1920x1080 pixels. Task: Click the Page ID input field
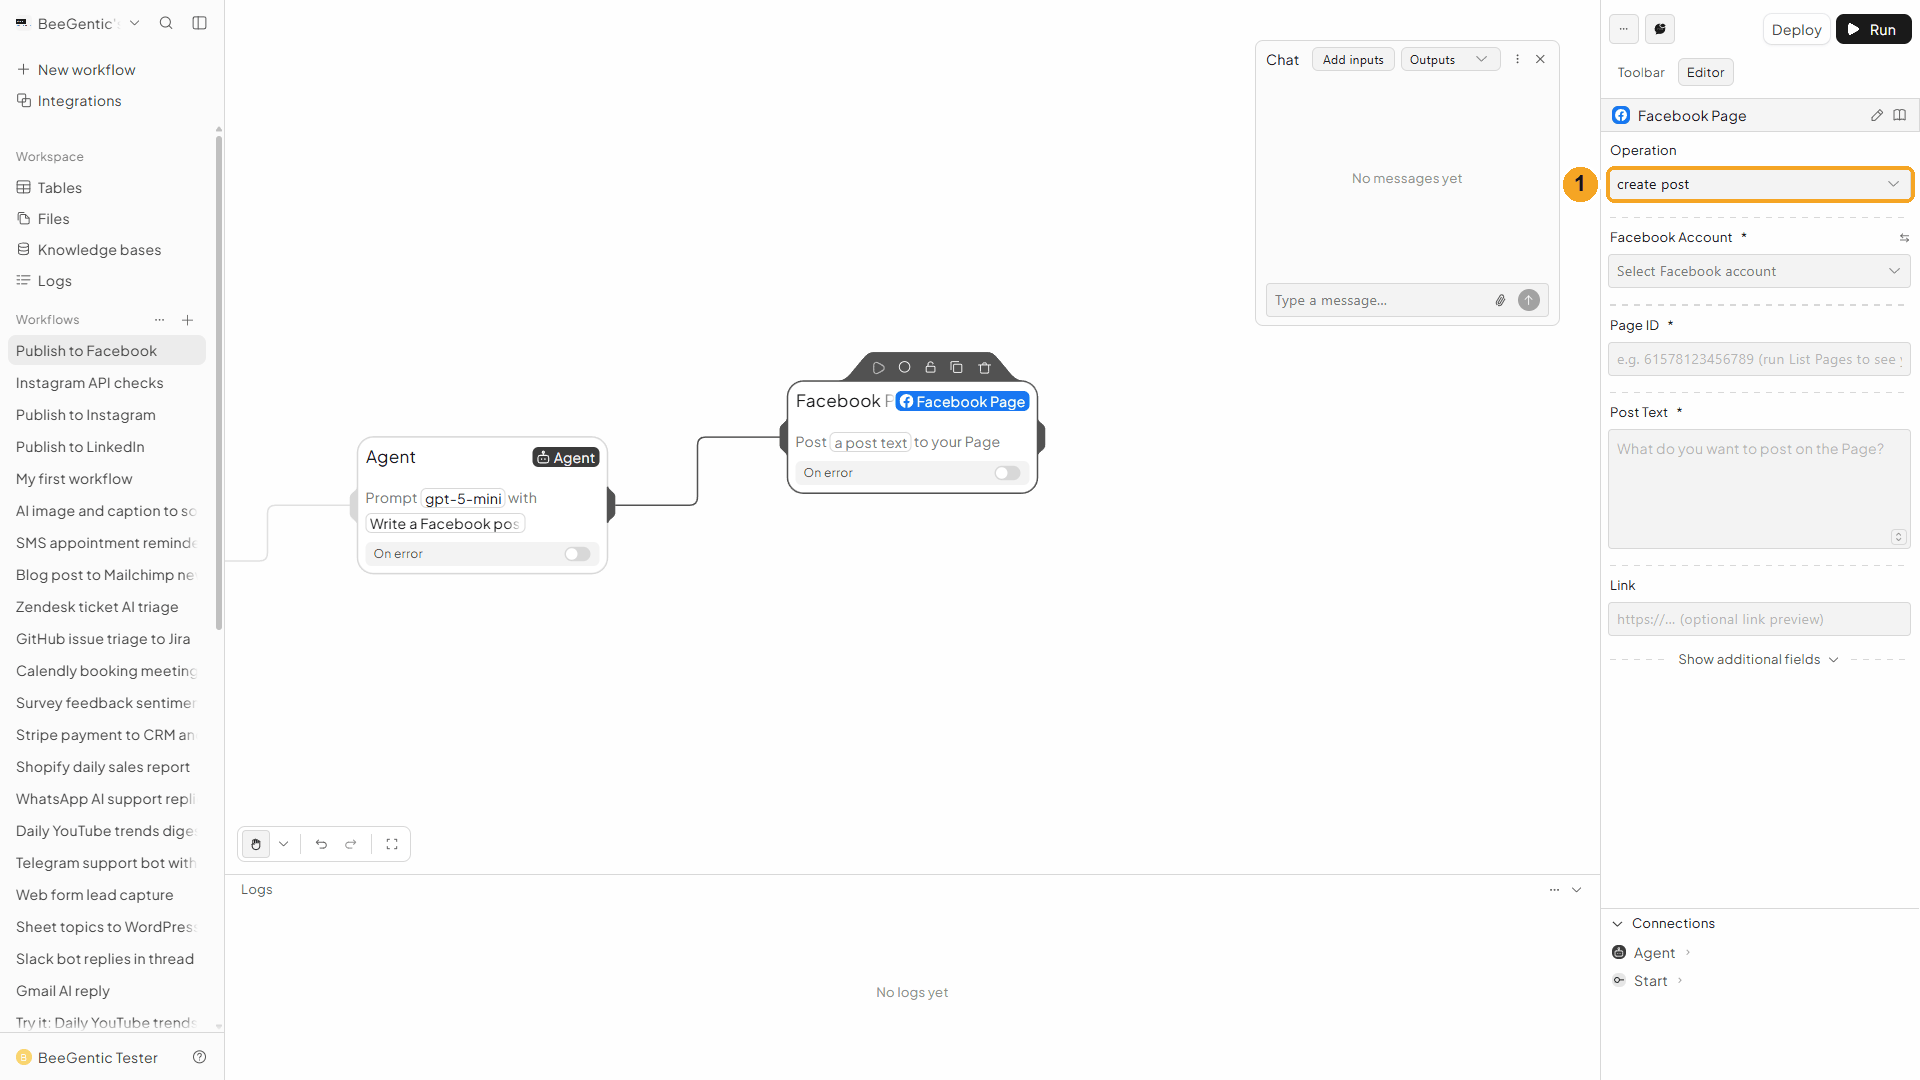coord(1759,359)
